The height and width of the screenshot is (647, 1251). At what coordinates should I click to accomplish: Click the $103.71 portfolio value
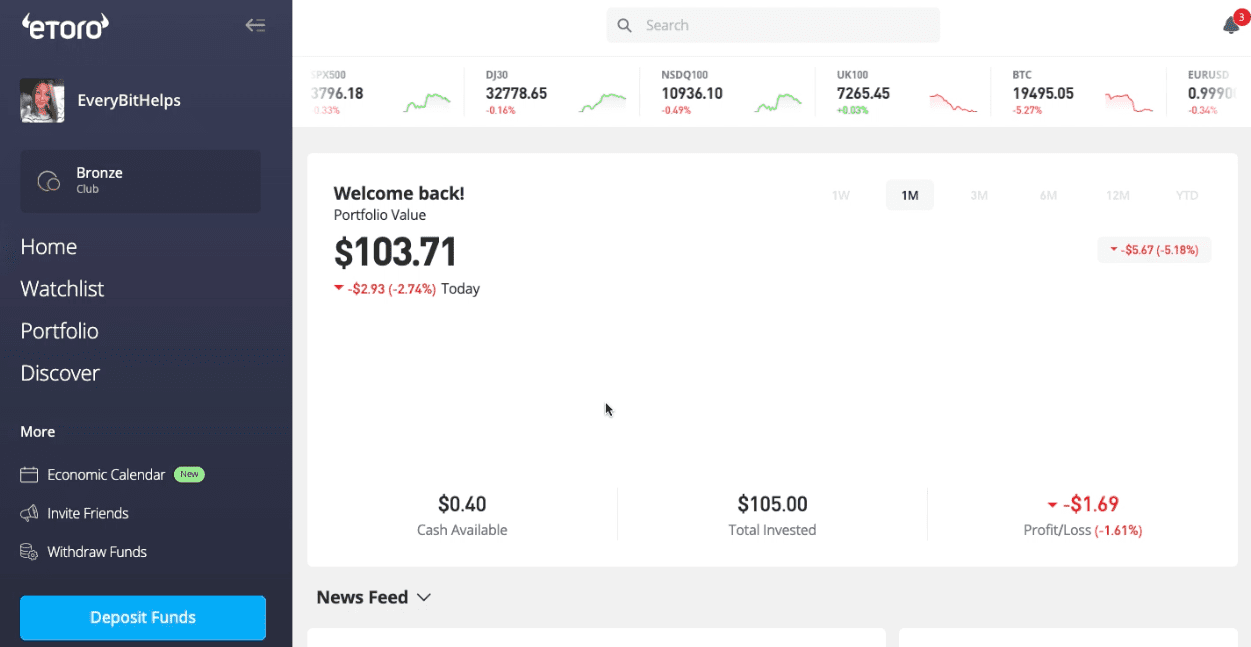click(395, 252)
